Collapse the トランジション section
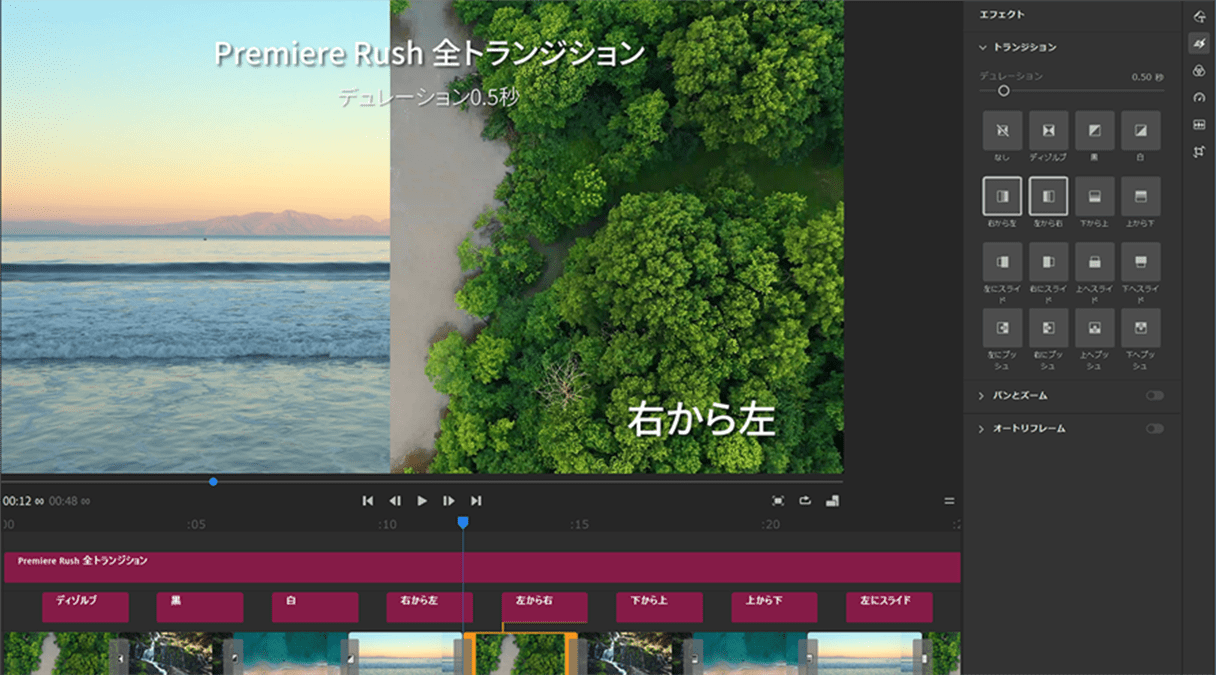The image size is (1216, 675). click(x=982, y=47)
